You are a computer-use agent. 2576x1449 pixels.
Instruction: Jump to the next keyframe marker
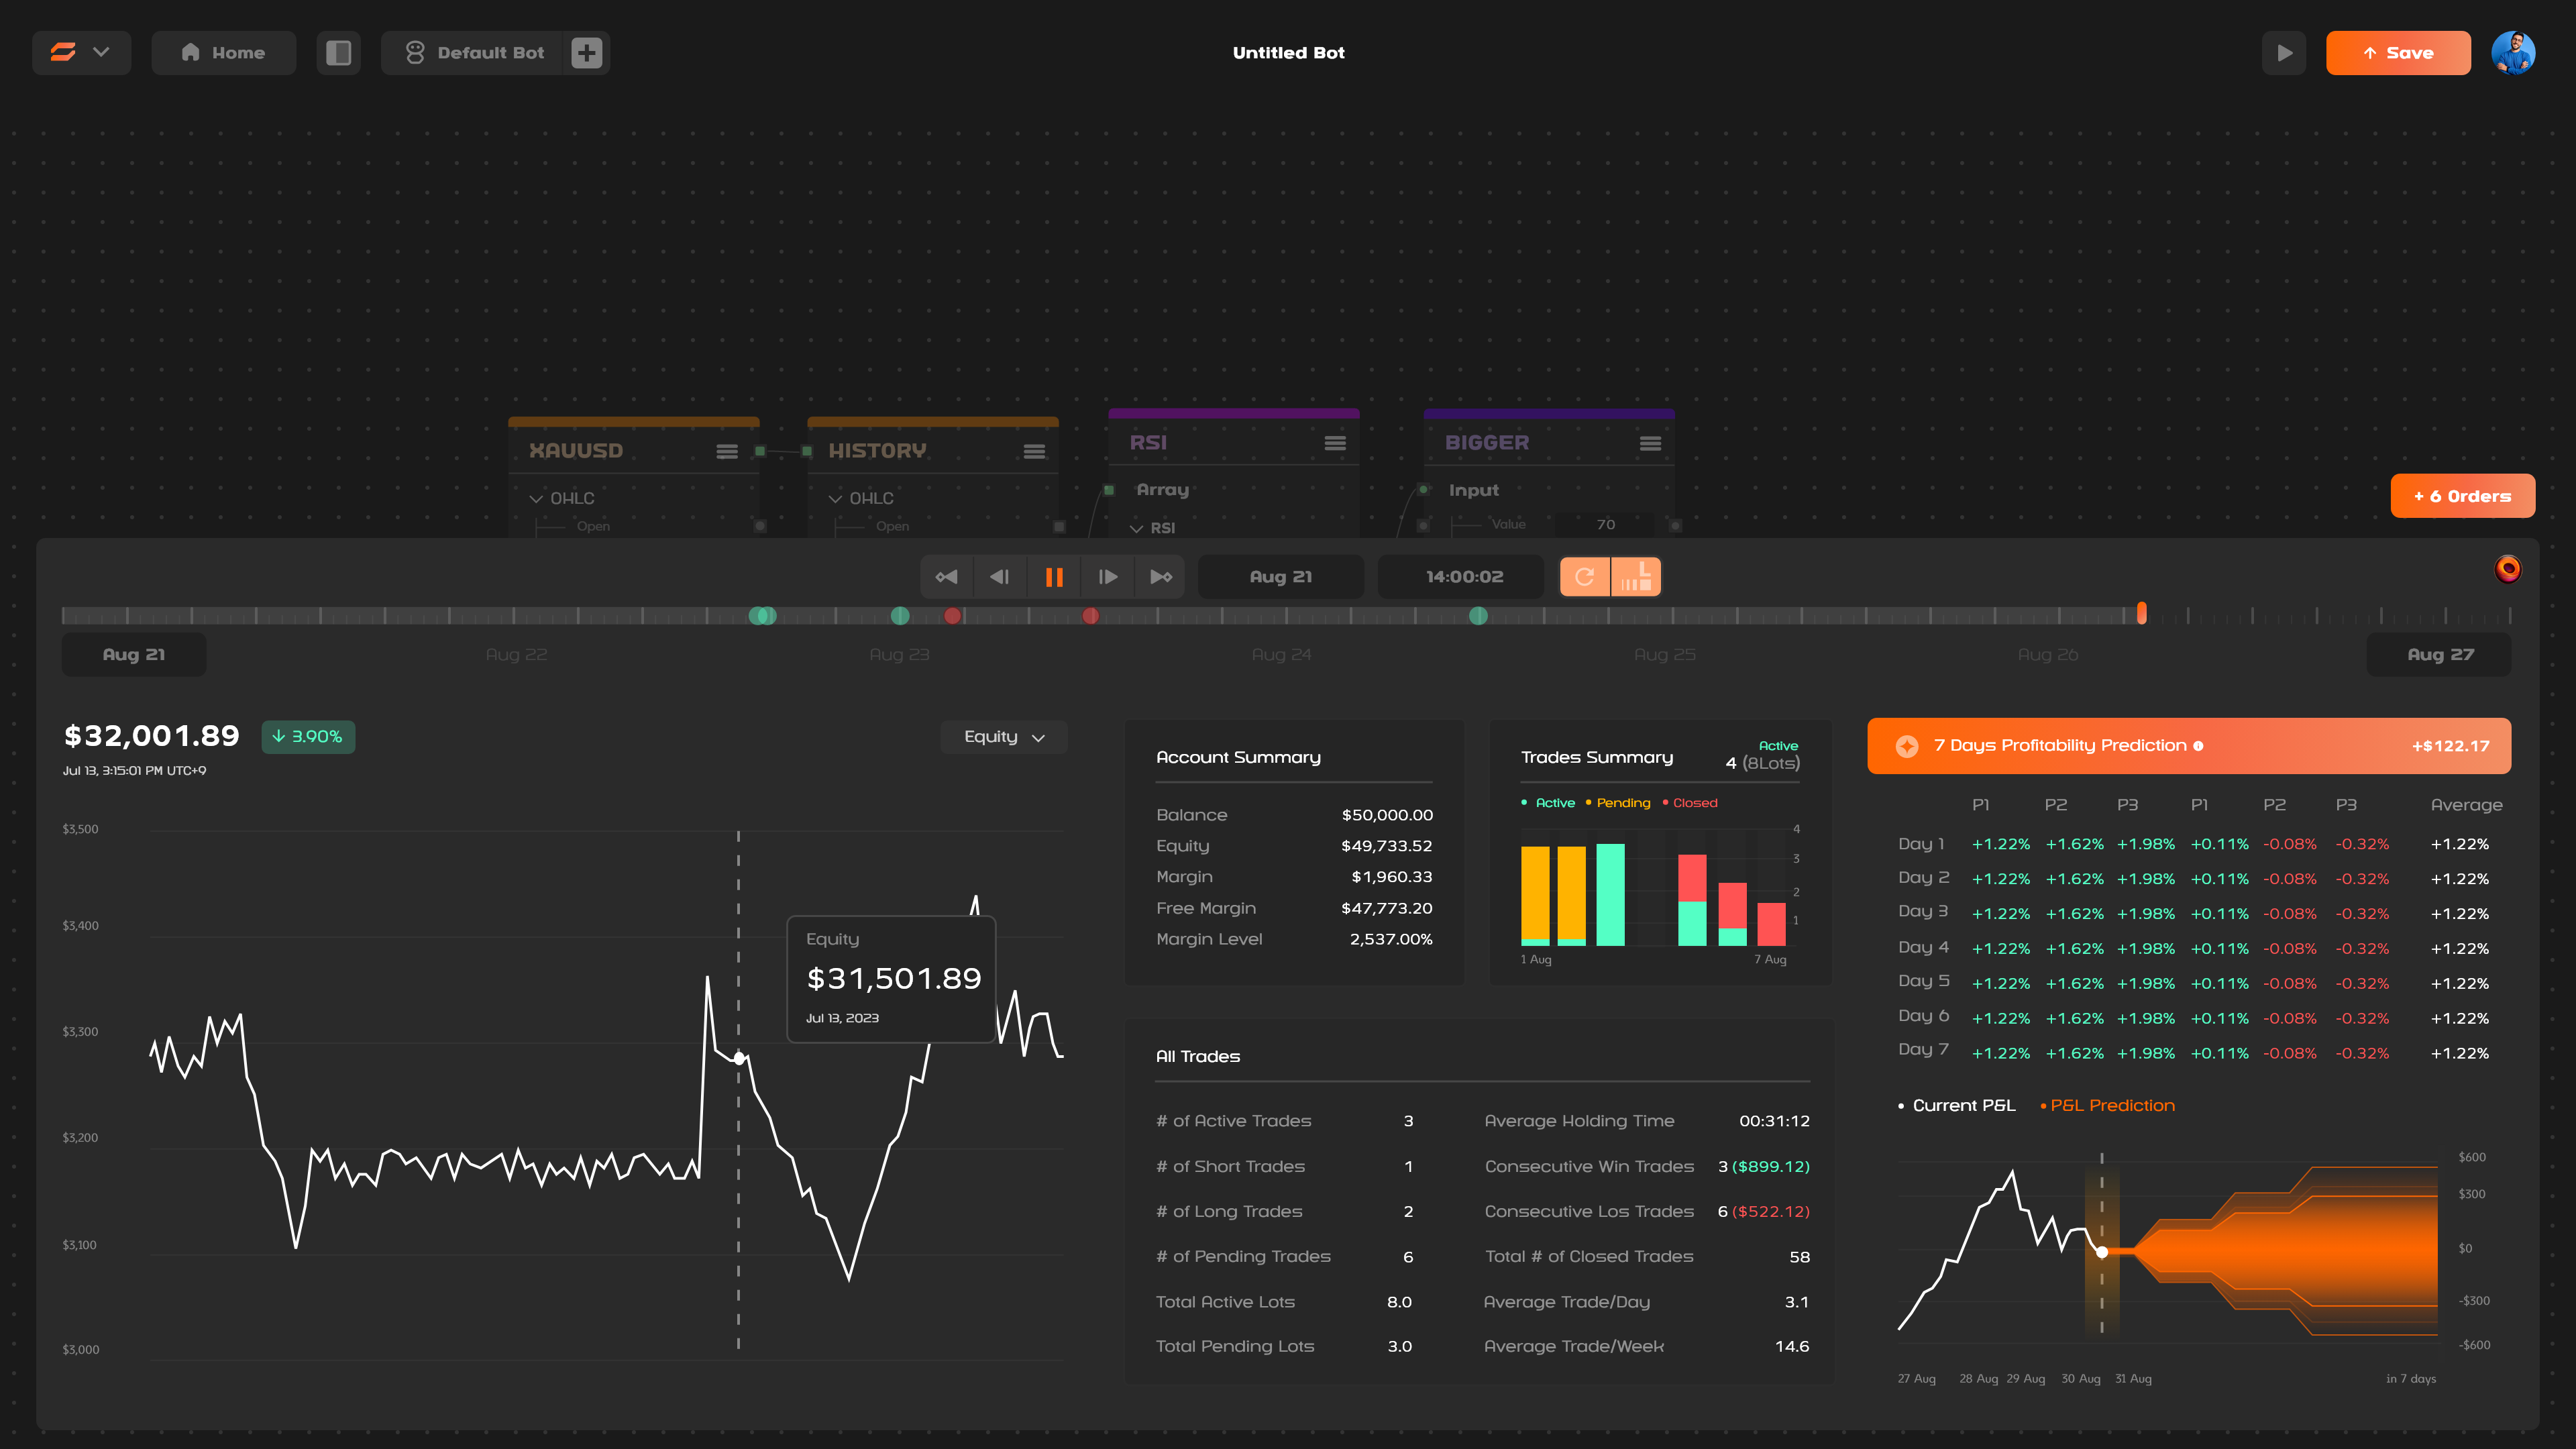1160,577
